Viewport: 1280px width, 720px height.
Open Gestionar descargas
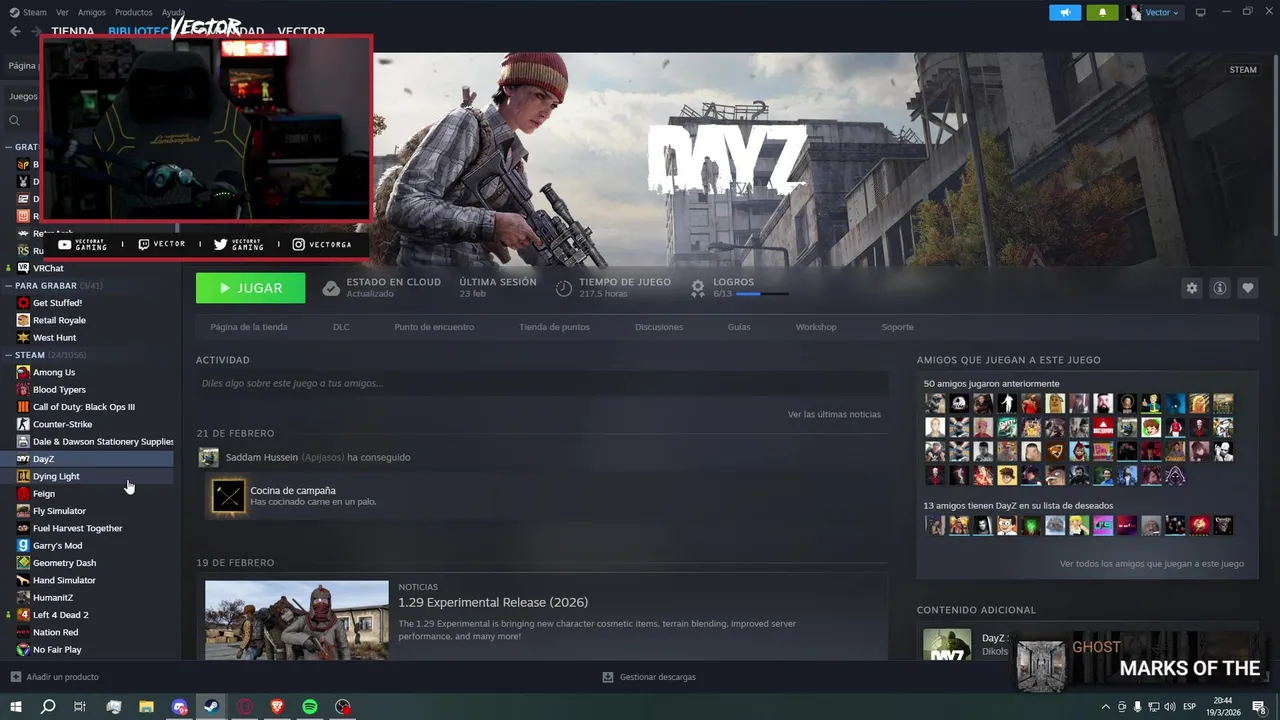tap(649, 677)
